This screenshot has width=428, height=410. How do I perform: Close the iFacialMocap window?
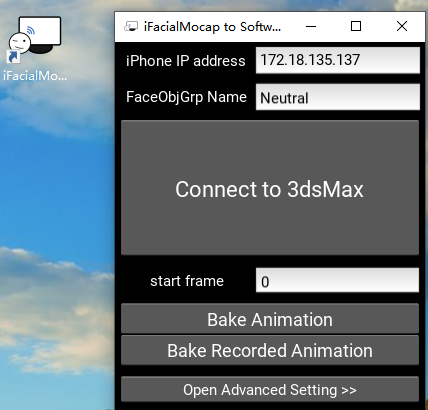[402, 27]
